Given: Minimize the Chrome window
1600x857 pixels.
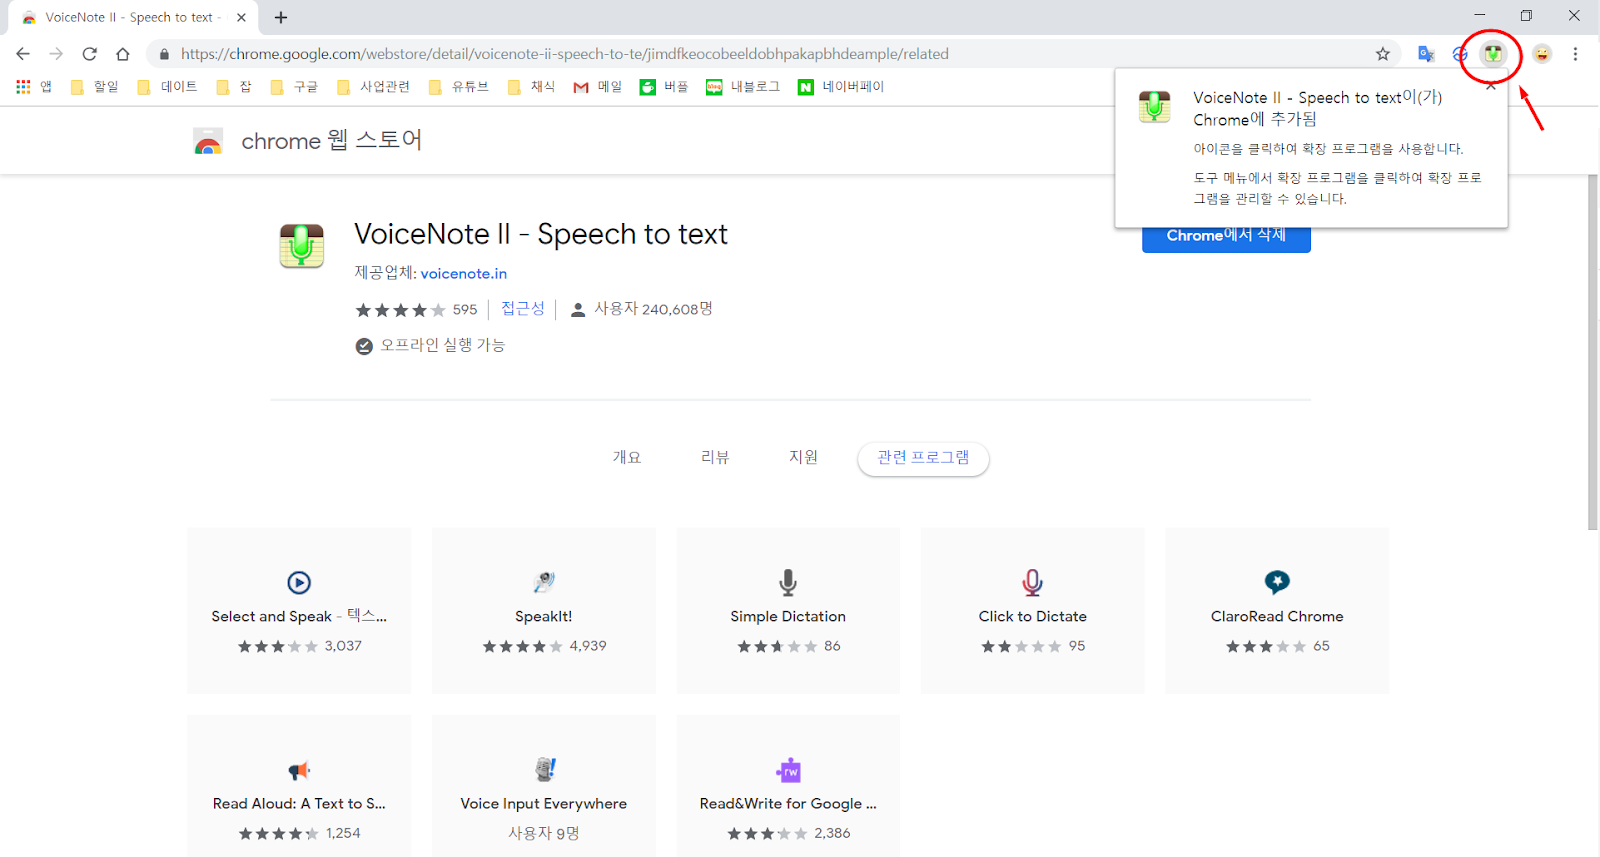Looking at the screenshot, I should [1479, 15].
